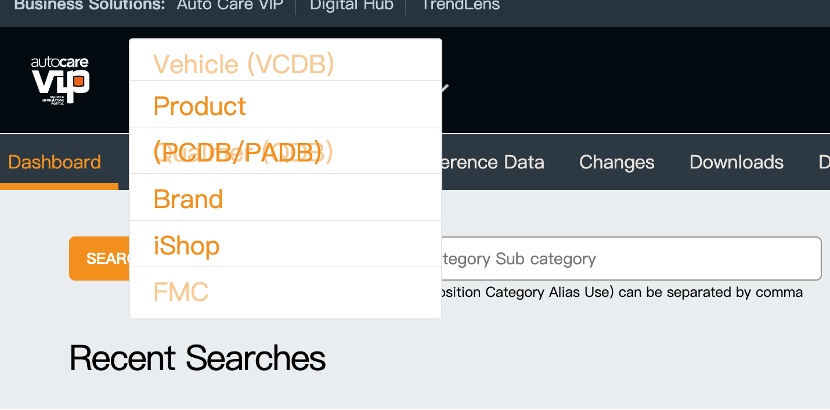Open the Auto Care VIP business link
The height and width of the screenshot is (410, 830).
tap(230, 5)
